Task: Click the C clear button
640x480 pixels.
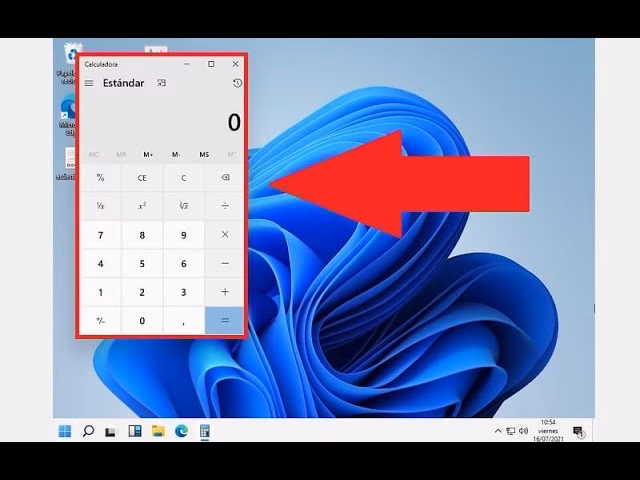Action: pyautogui.click(x=184, y=178)
